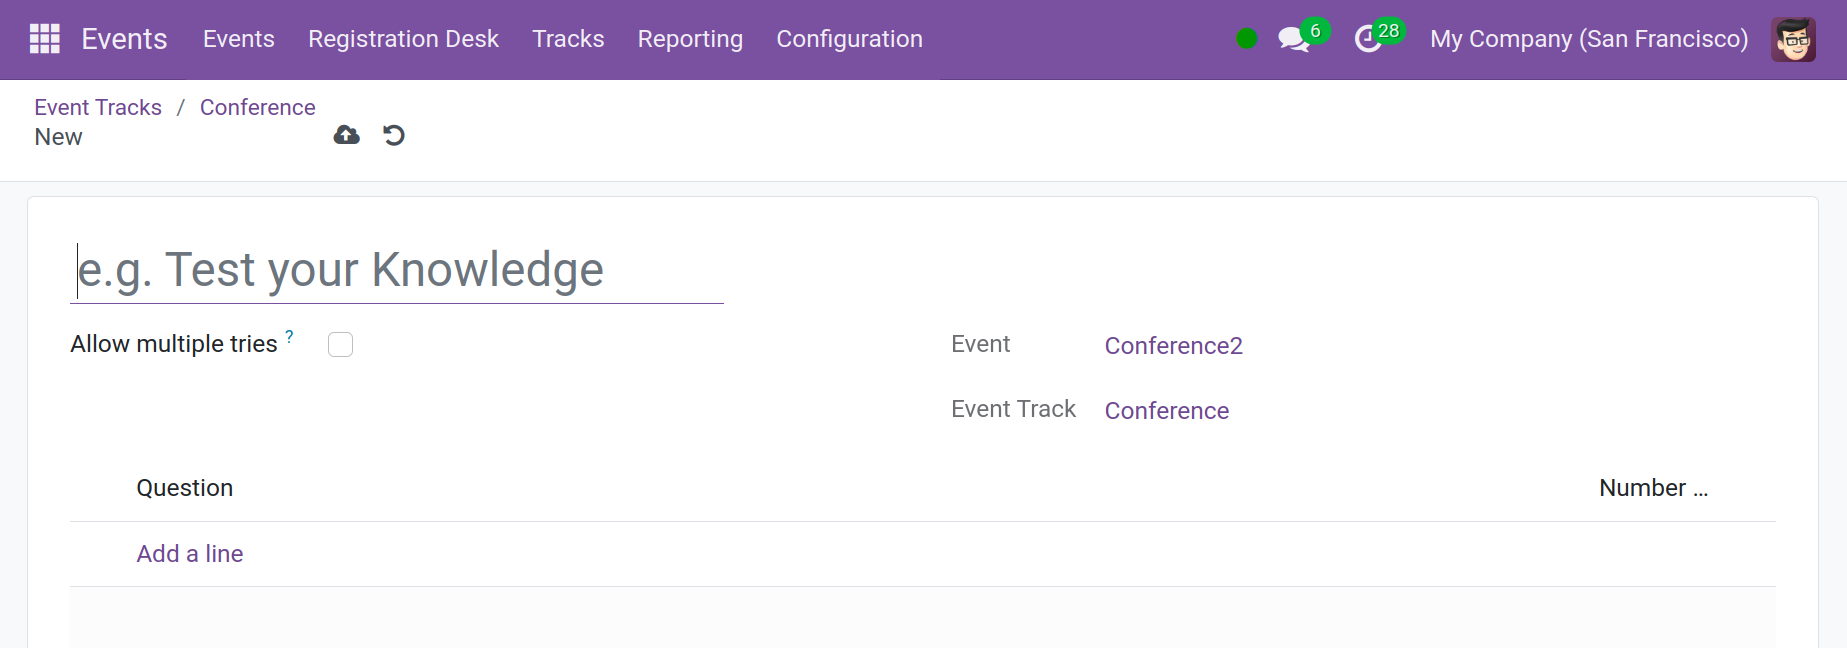The height and width of the screenshot is (648, 1847).
Task: Open the Conference event track link
Action: point(1166,411)
